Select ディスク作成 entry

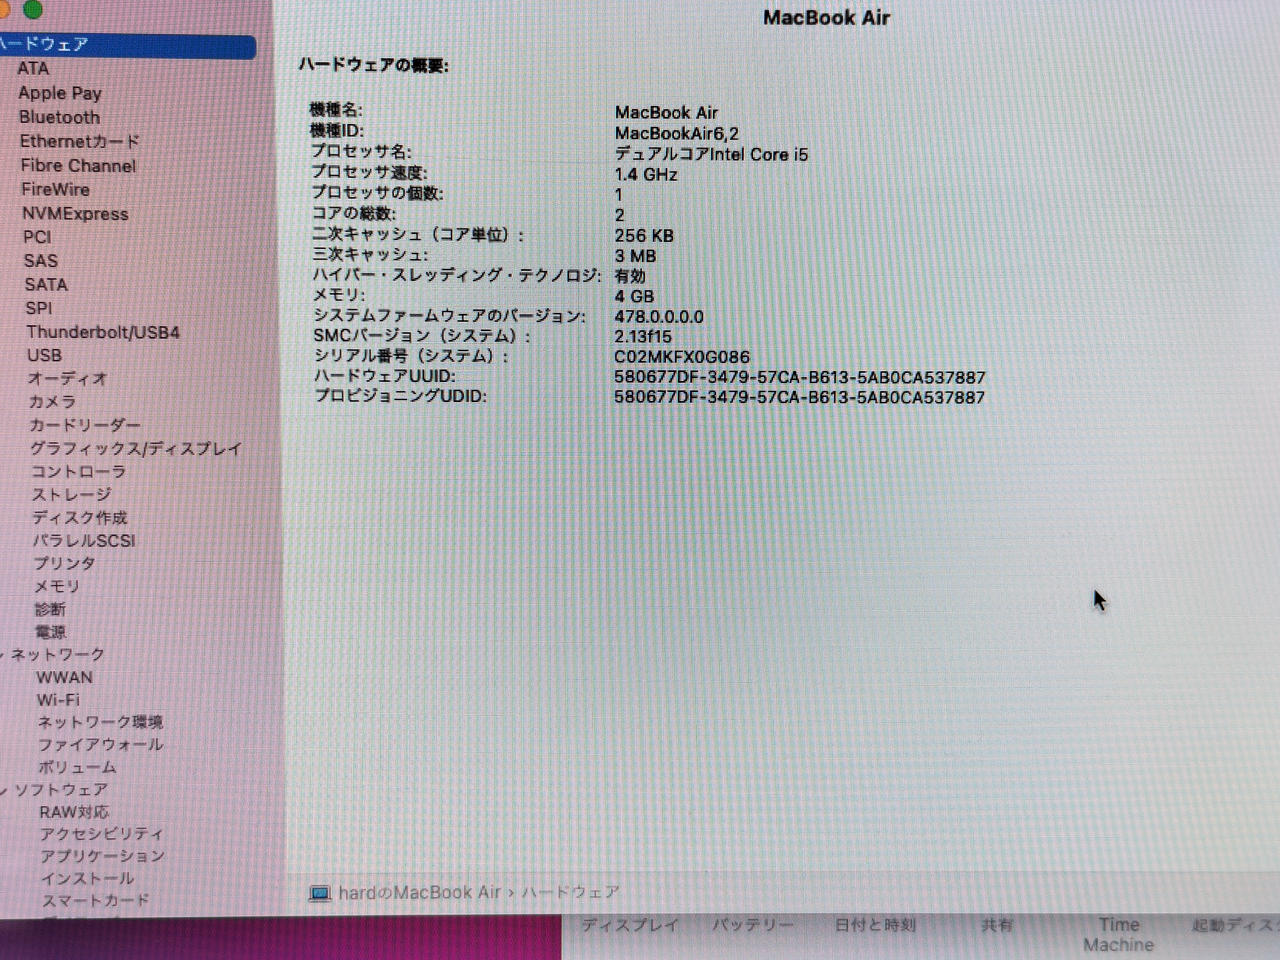80,517
